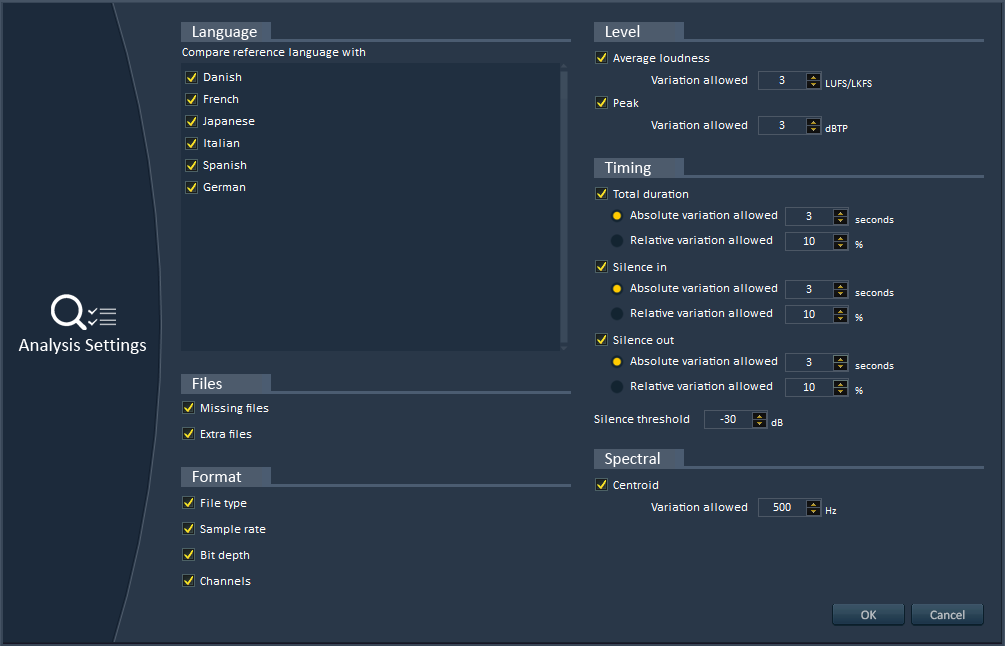This screenshot has height=646, width=1005.
Task: Click the Average loudness variation value field
Action: 782,81
